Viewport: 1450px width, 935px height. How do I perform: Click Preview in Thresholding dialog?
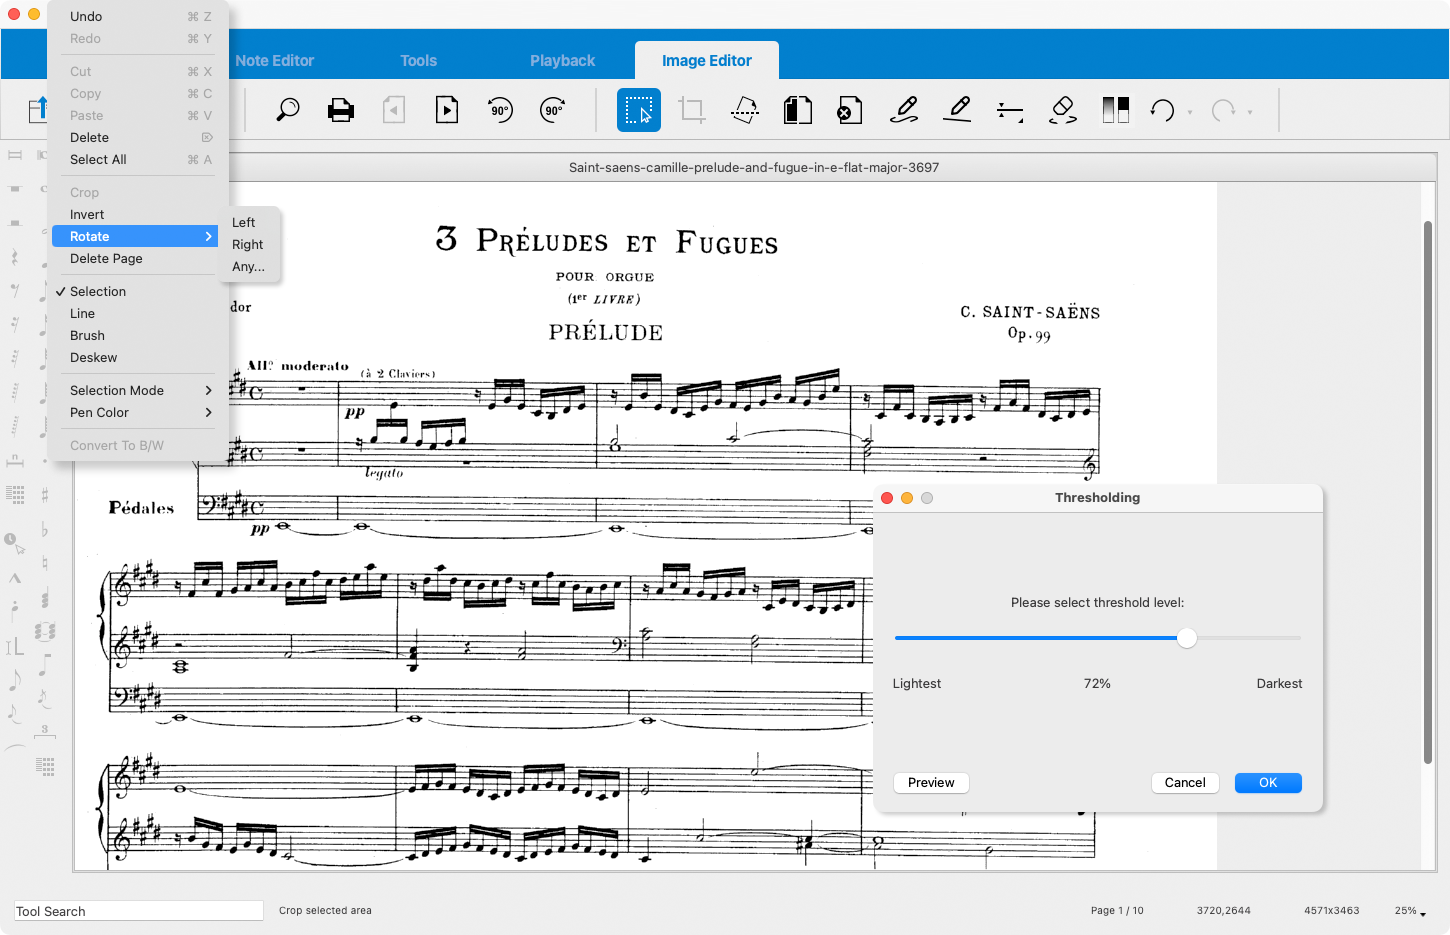pos(931,783)
